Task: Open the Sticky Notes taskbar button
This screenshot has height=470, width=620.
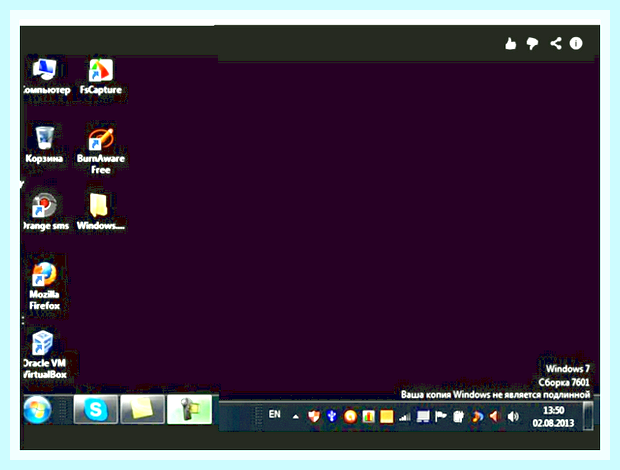Action: (x=142, y=410)
